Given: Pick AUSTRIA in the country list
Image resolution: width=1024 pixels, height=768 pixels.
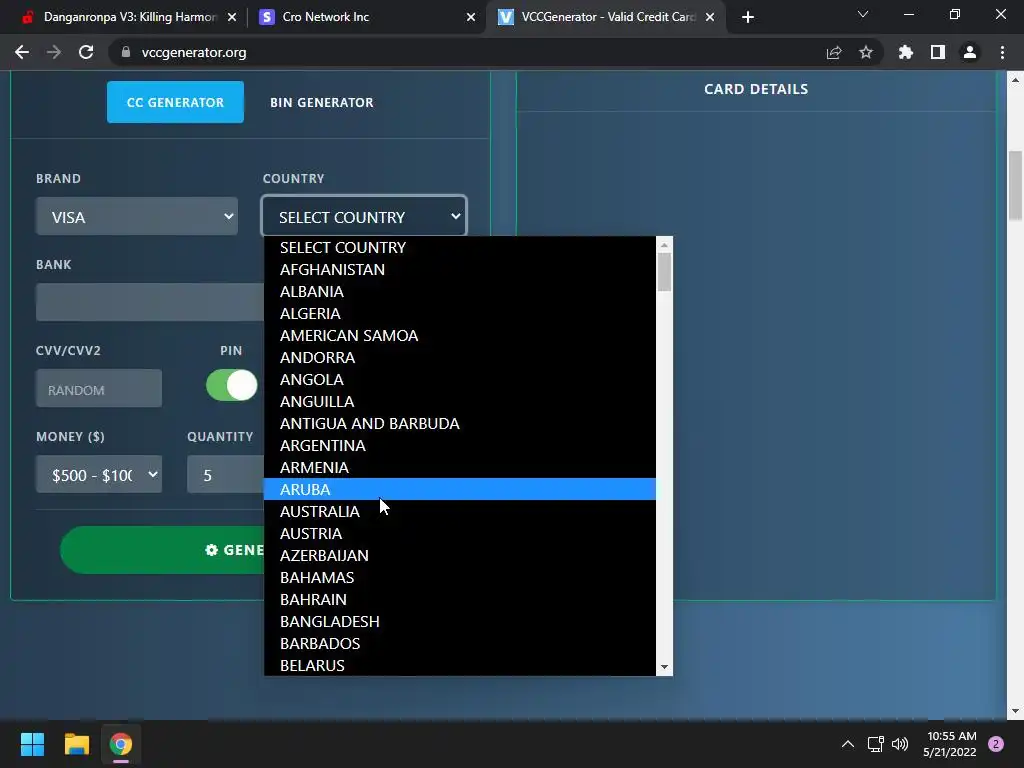Looking at the screenshot, I should (x=459, y=534).
